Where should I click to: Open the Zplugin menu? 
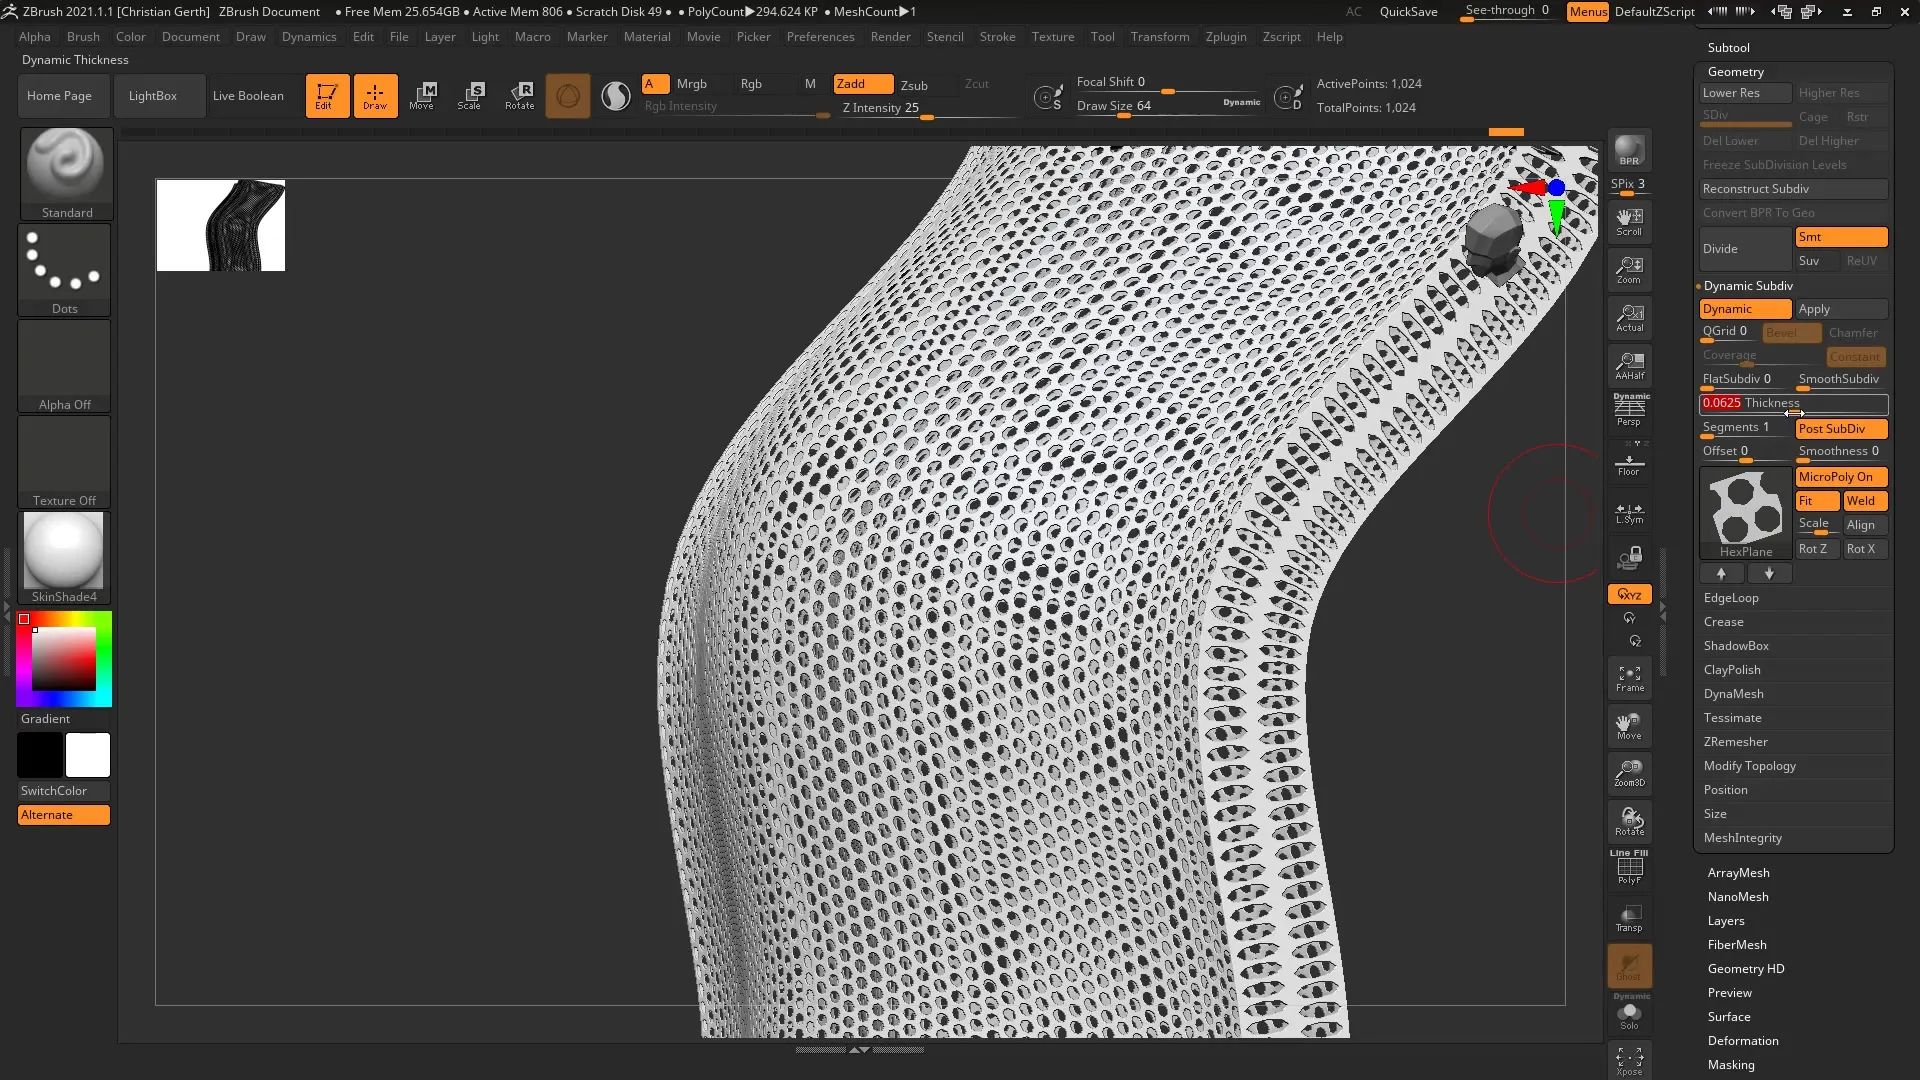1226,37
